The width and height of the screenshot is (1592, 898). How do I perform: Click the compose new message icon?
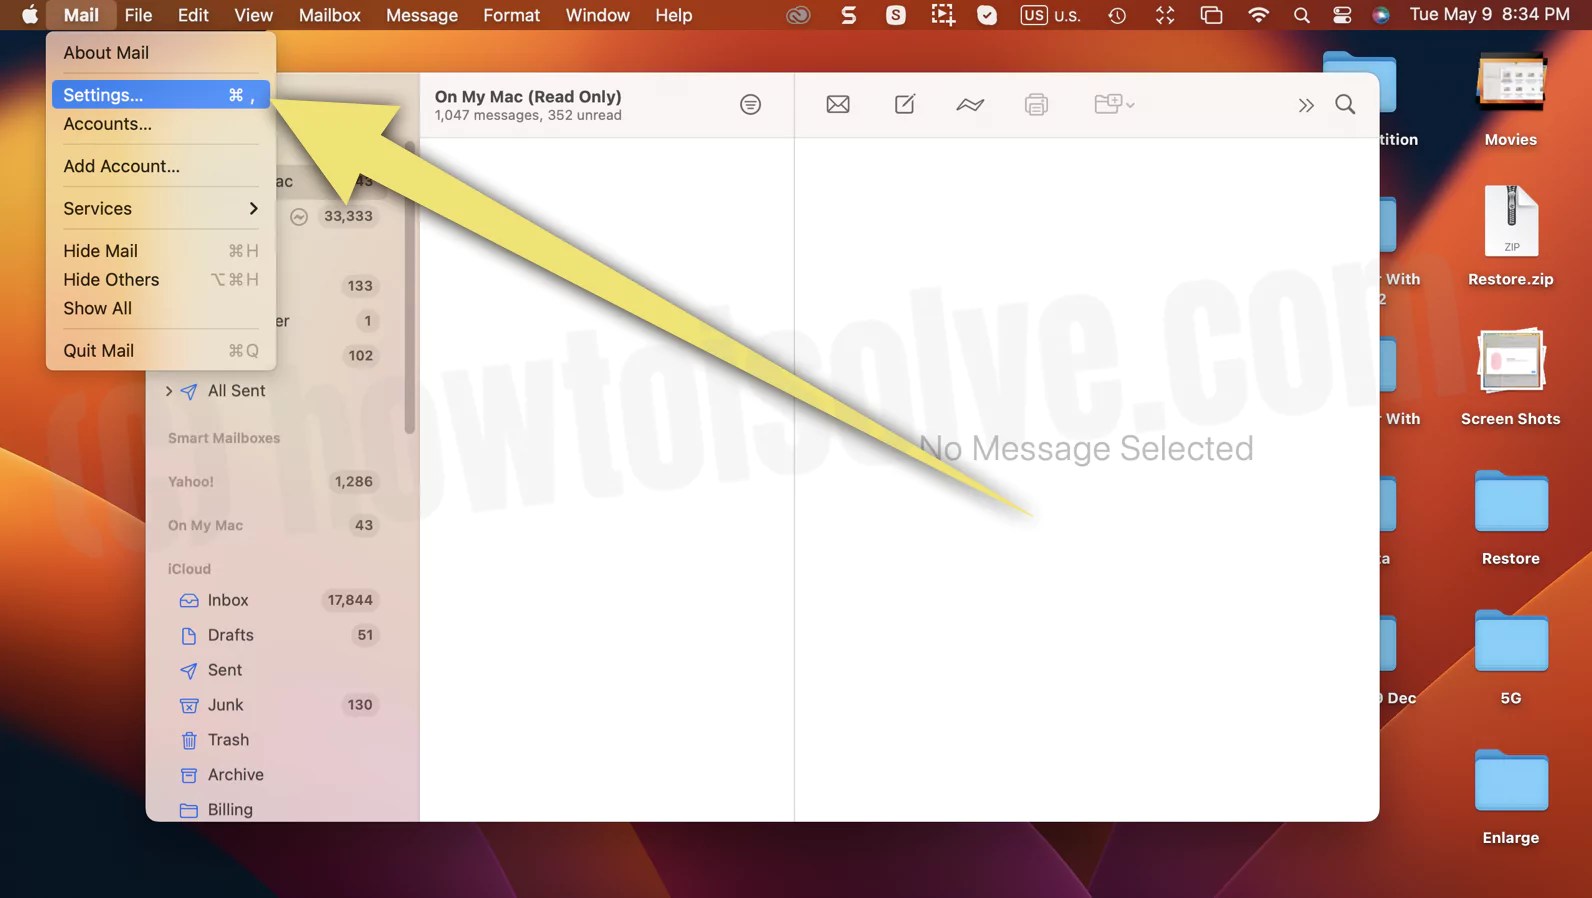[905, 104]
